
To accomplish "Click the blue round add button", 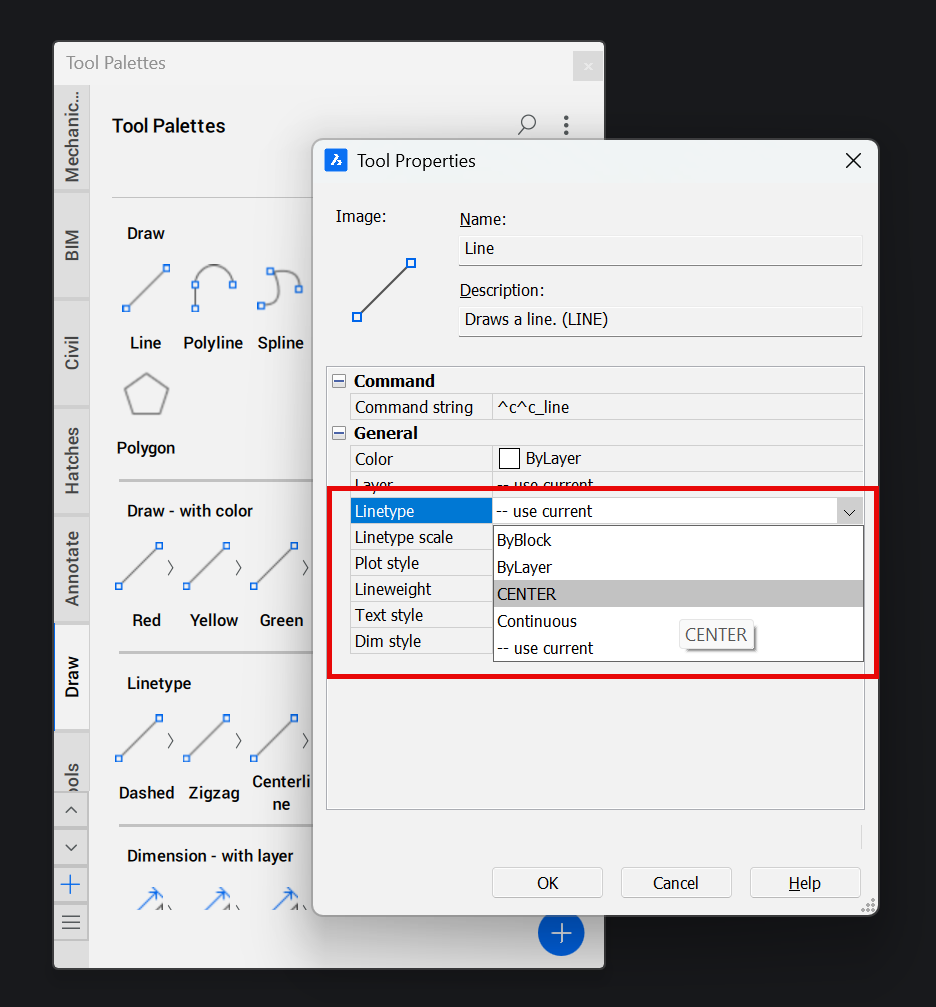I will point(561,933).
